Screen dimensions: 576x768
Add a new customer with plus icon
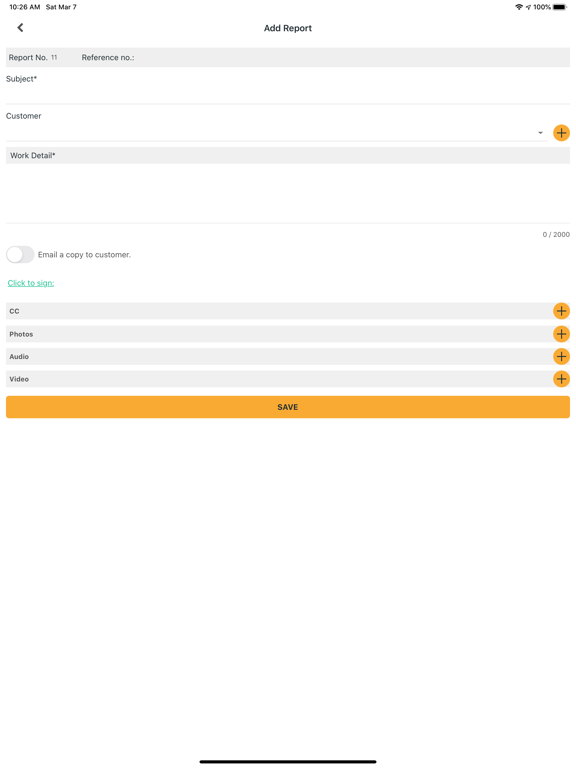tap(561, 133)
